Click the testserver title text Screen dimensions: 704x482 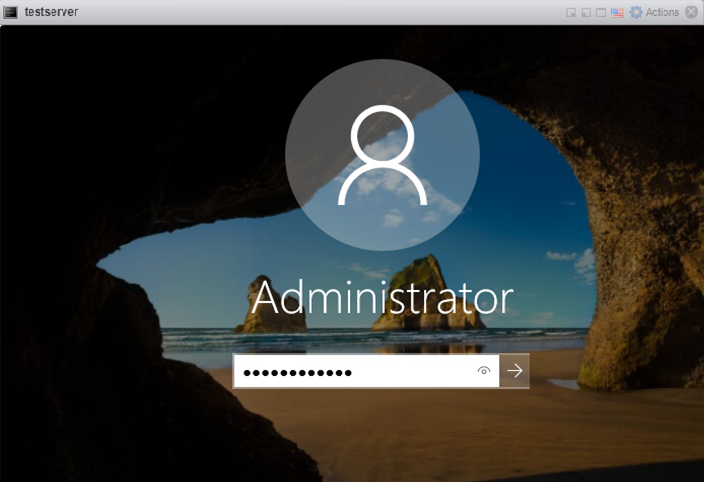pos(51,12)
